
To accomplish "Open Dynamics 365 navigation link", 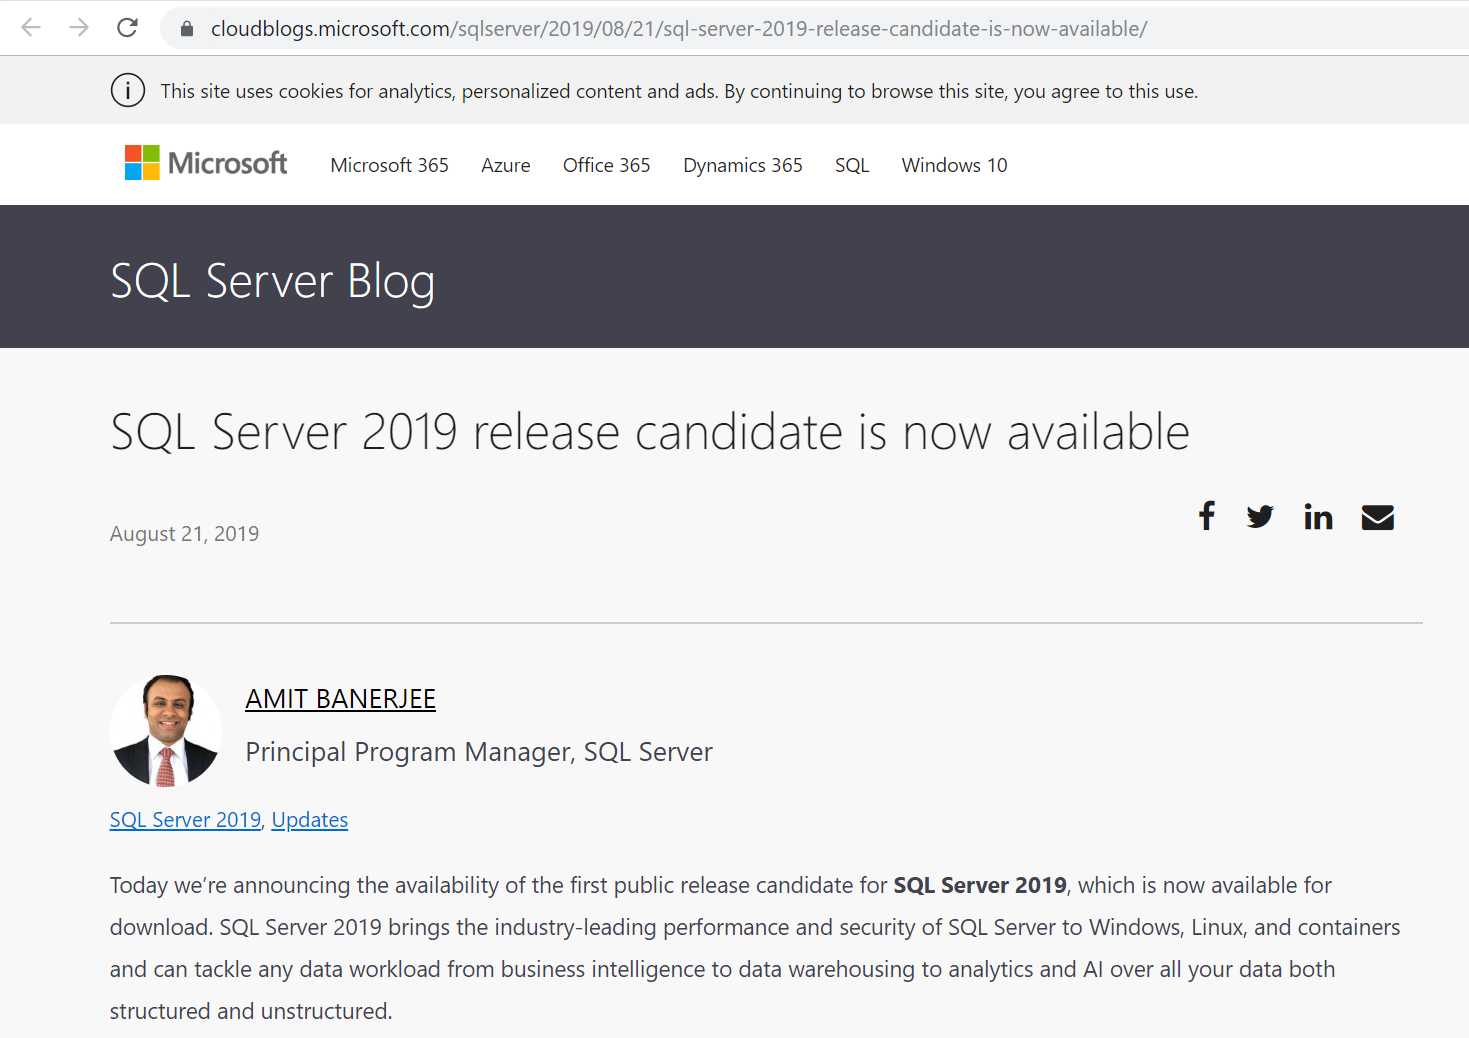I will pos(742,165).
